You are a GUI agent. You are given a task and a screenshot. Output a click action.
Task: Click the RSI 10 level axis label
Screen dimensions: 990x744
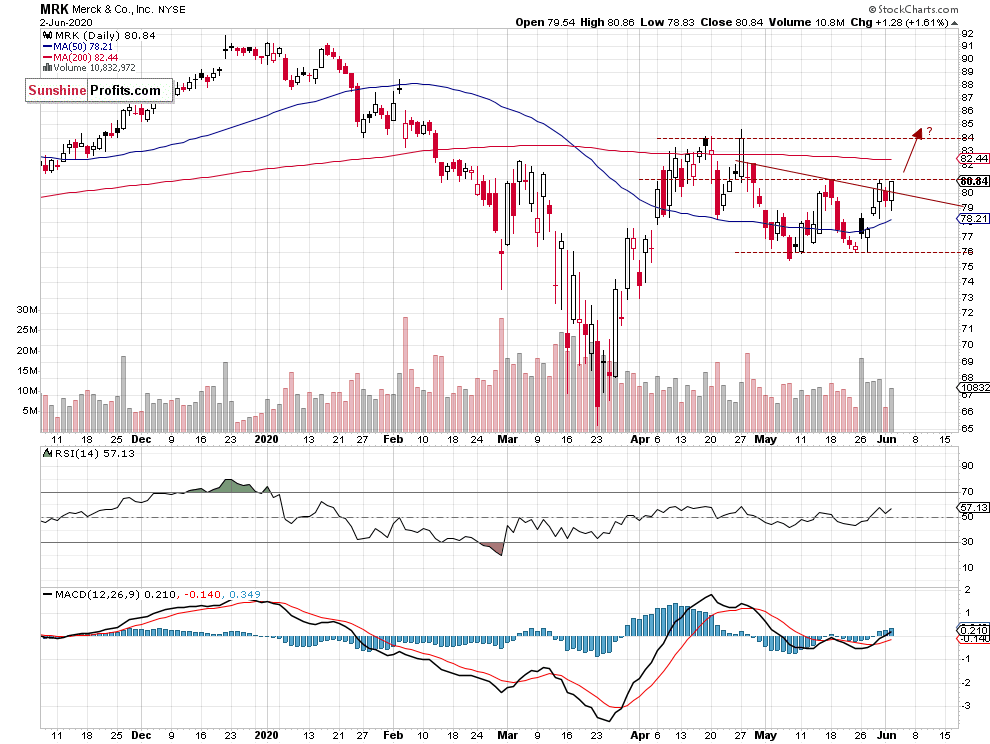[x=967, y=567]
